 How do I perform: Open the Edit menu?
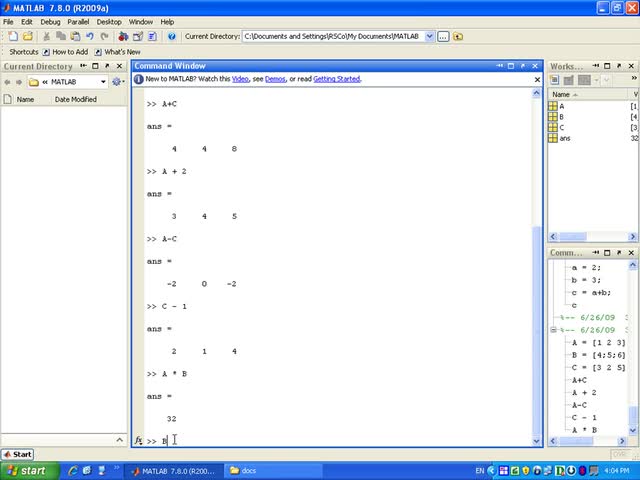(x=27, y=22)
